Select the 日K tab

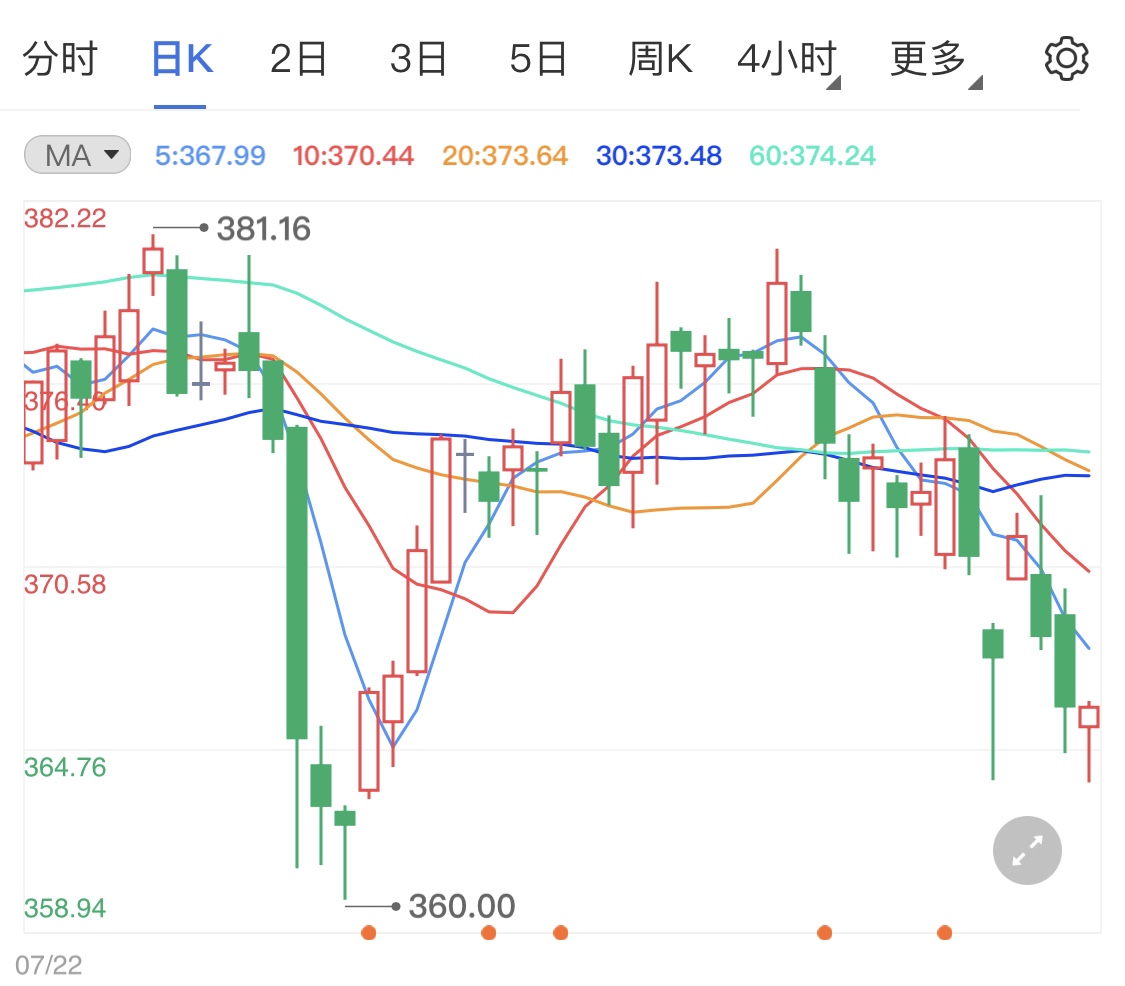coord(182,59)
